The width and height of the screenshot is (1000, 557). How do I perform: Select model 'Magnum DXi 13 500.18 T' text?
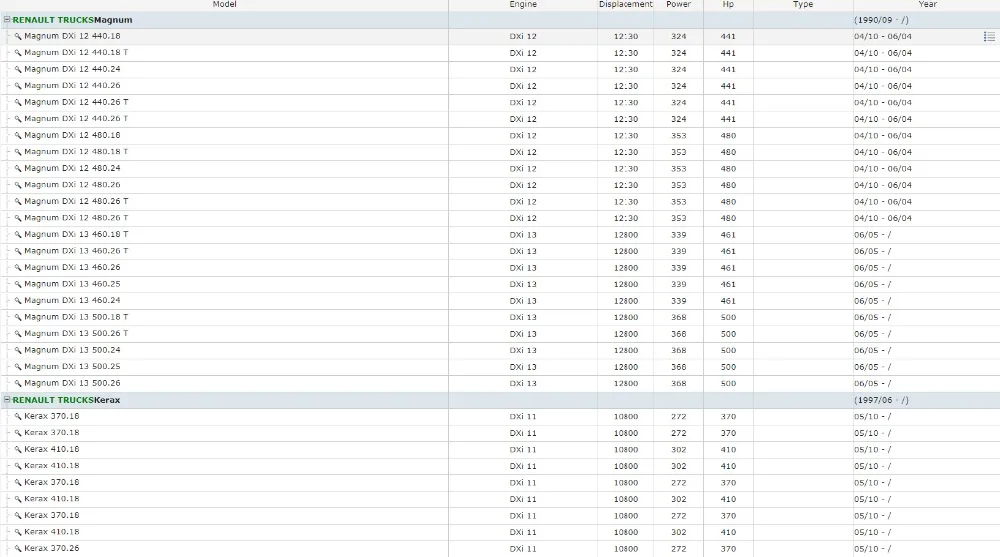tap(76, 317)
